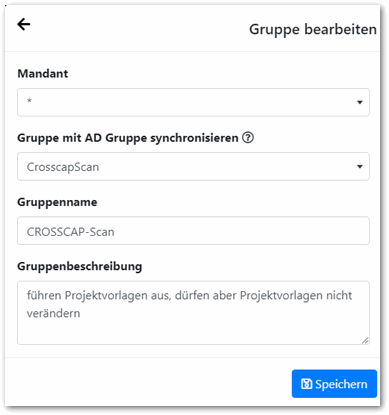Open the AD sync help question mark
This screenshot has height=415, width=389.
point(248,137)
